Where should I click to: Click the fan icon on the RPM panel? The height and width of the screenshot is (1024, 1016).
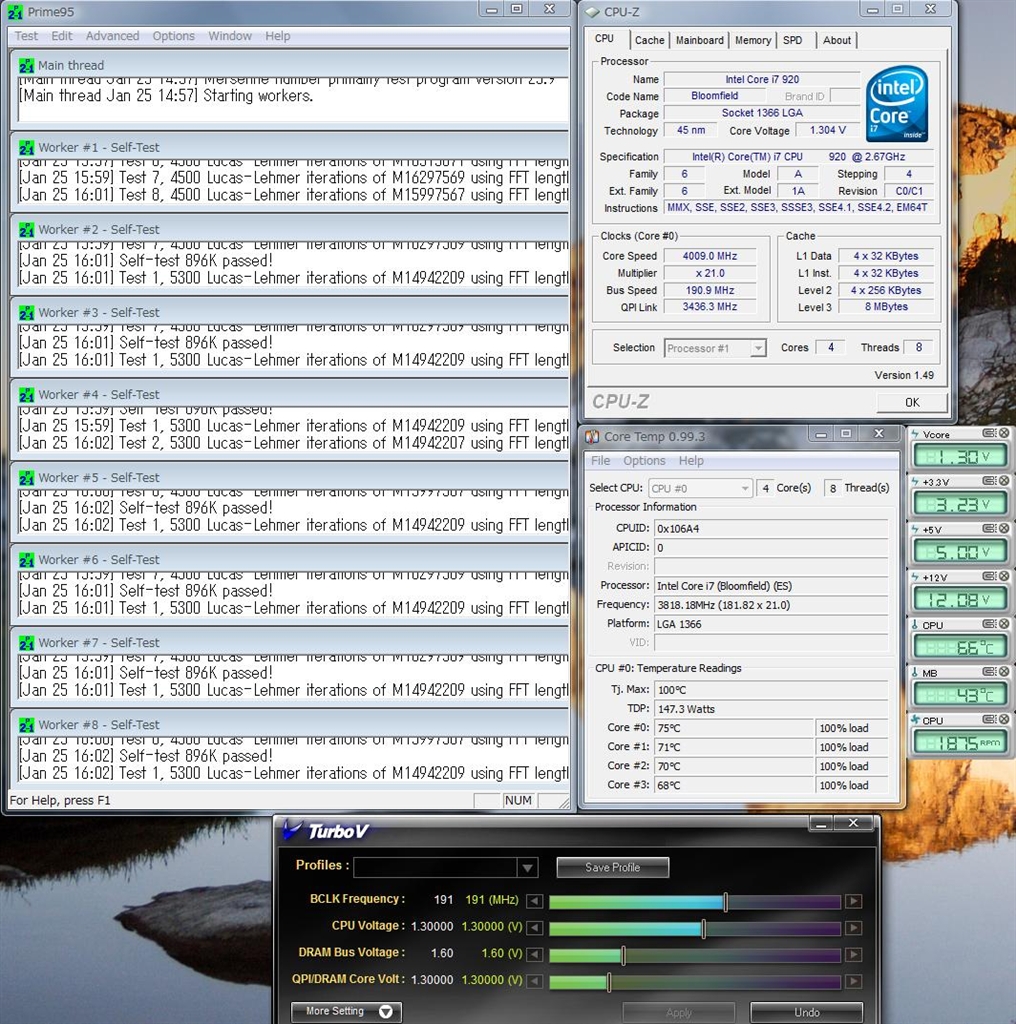click(x=915, y=720)
